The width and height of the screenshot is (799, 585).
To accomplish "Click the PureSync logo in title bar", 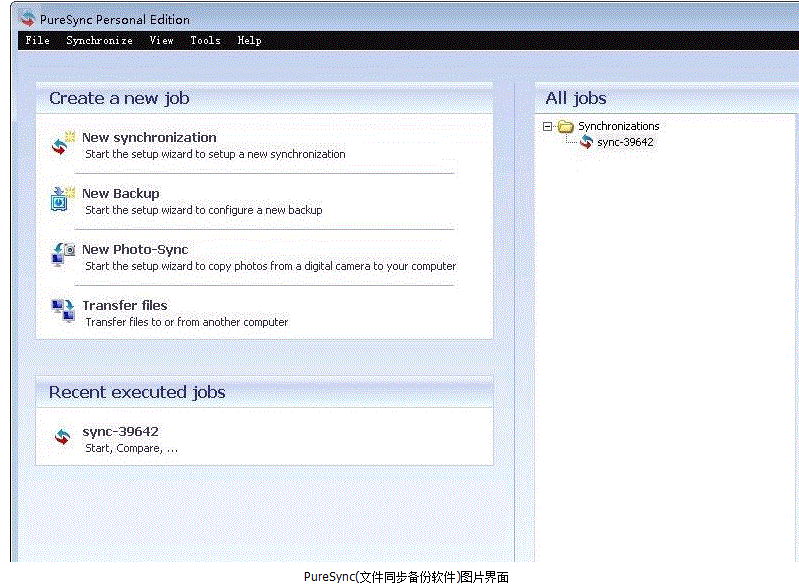I will tap(27, 19).
